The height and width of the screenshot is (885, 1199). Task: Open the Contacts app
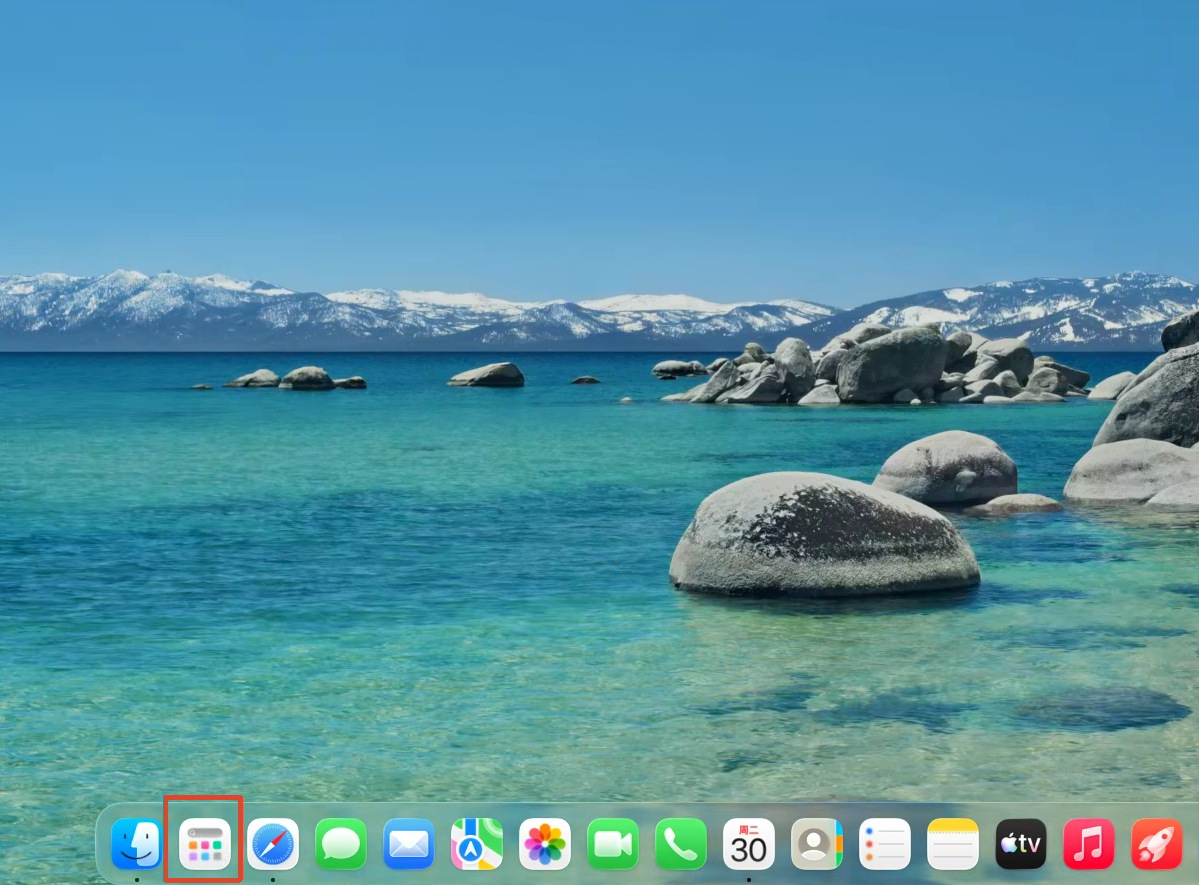(817, 844)
